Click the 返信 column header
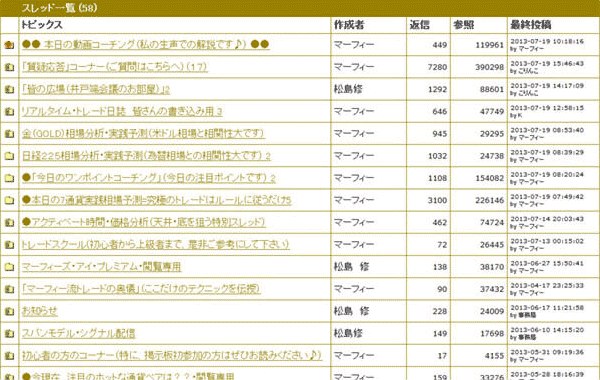 [x=420, y=25]
